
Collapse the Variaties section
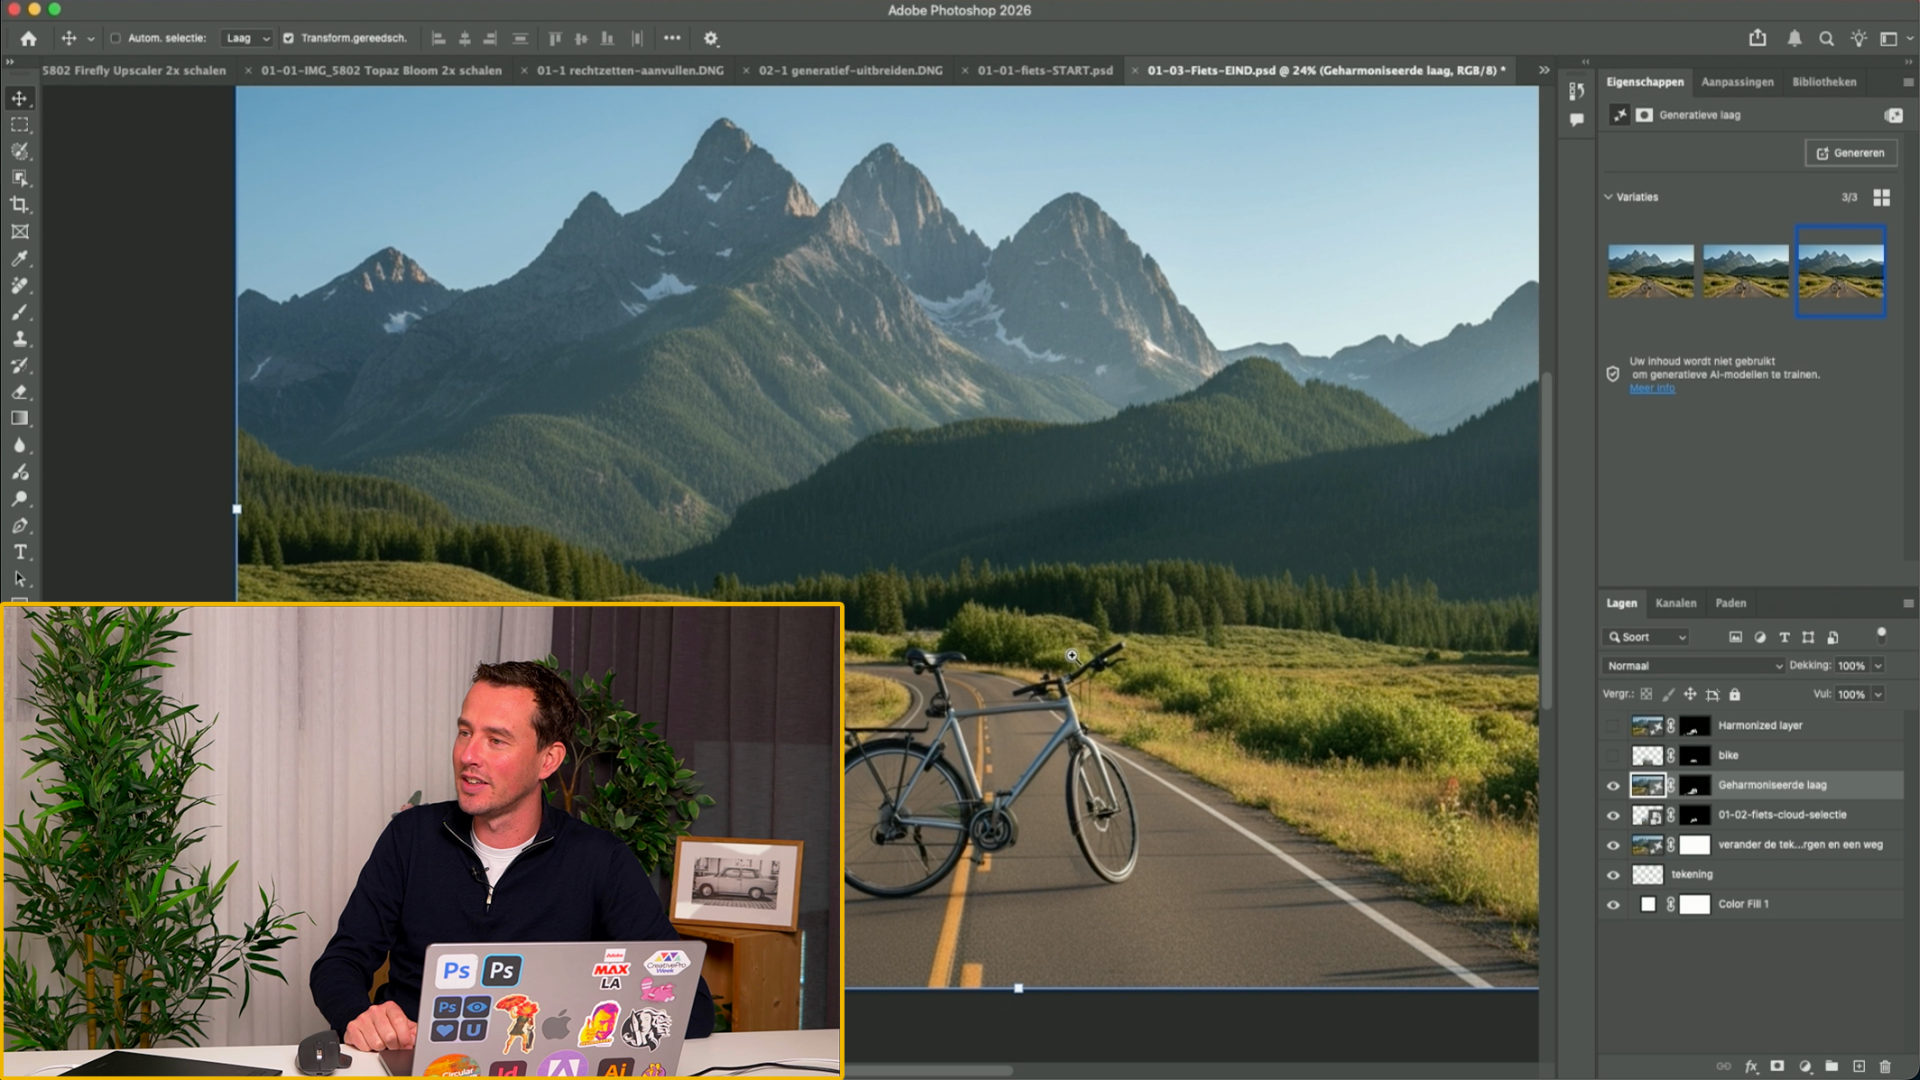[1609, 197]
